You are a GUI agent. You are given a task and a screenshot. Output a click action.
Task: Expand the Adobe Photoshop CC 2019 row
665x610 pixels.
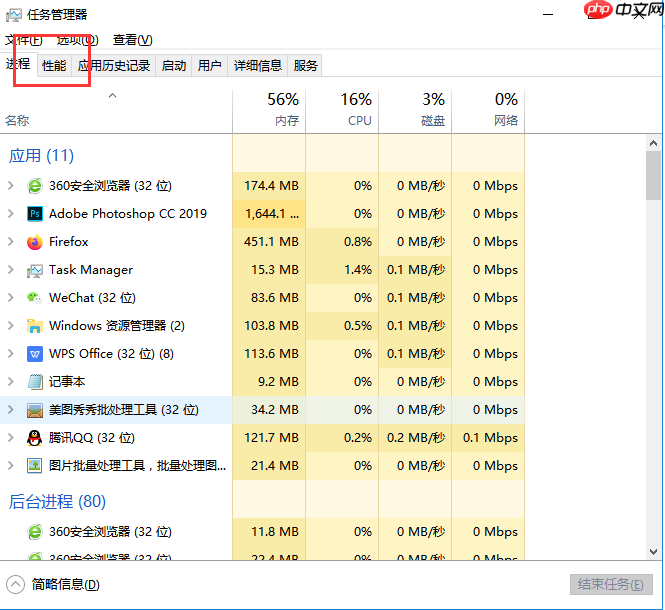point(11,214)
